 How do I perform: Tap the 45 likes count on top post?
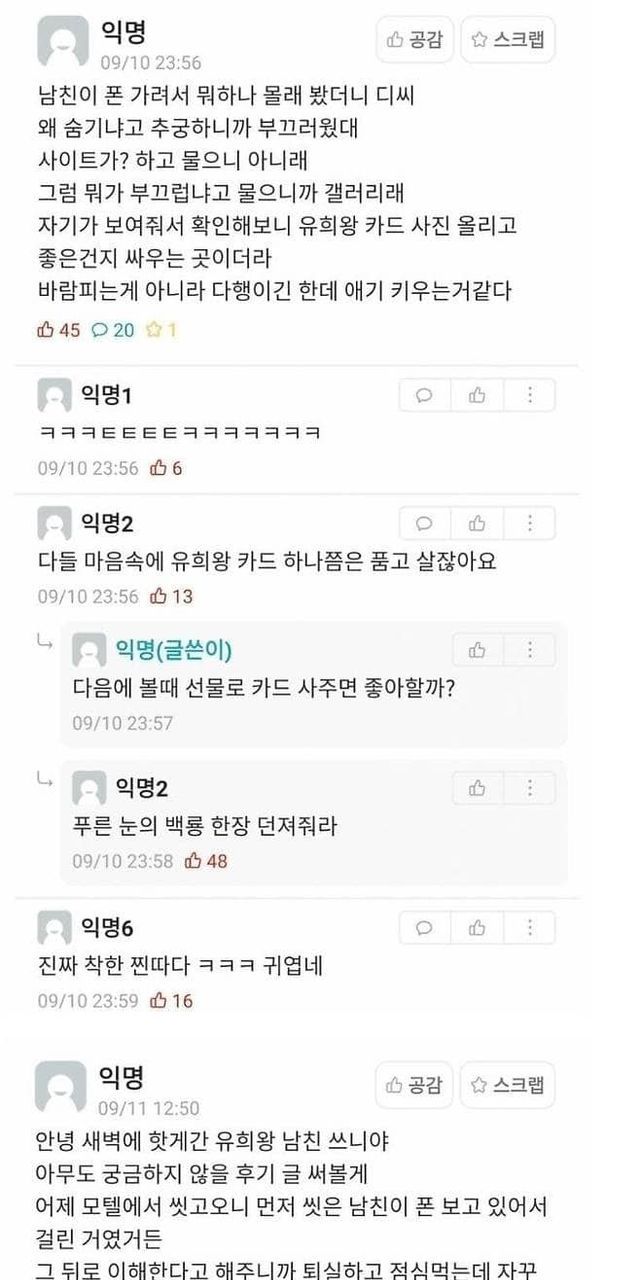click(58, 330)
